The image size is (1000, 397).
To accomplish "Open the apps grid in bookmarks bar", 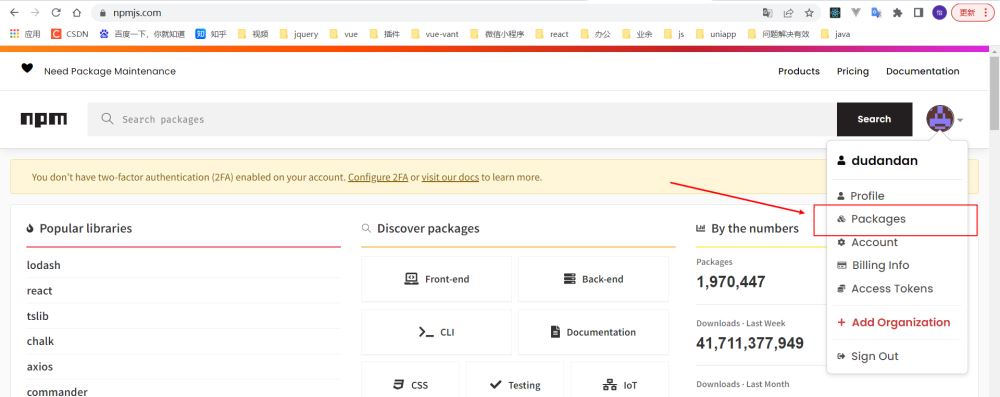I will click(x=25, y=34).
